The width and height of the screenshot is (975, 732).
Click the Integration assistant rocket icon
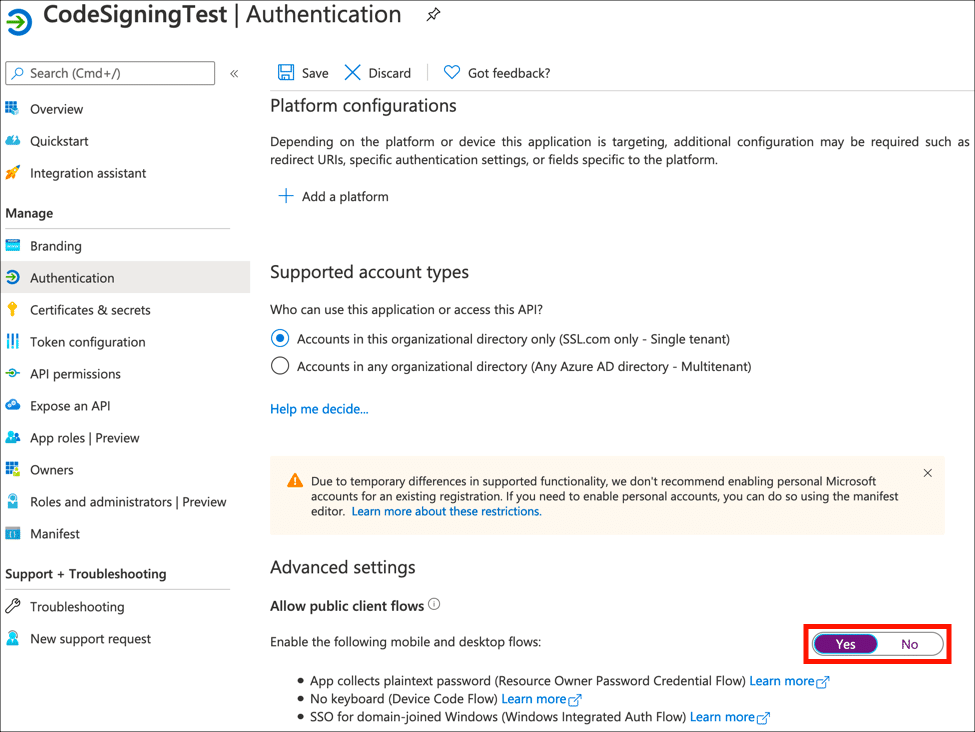click(x=13, y=173)
